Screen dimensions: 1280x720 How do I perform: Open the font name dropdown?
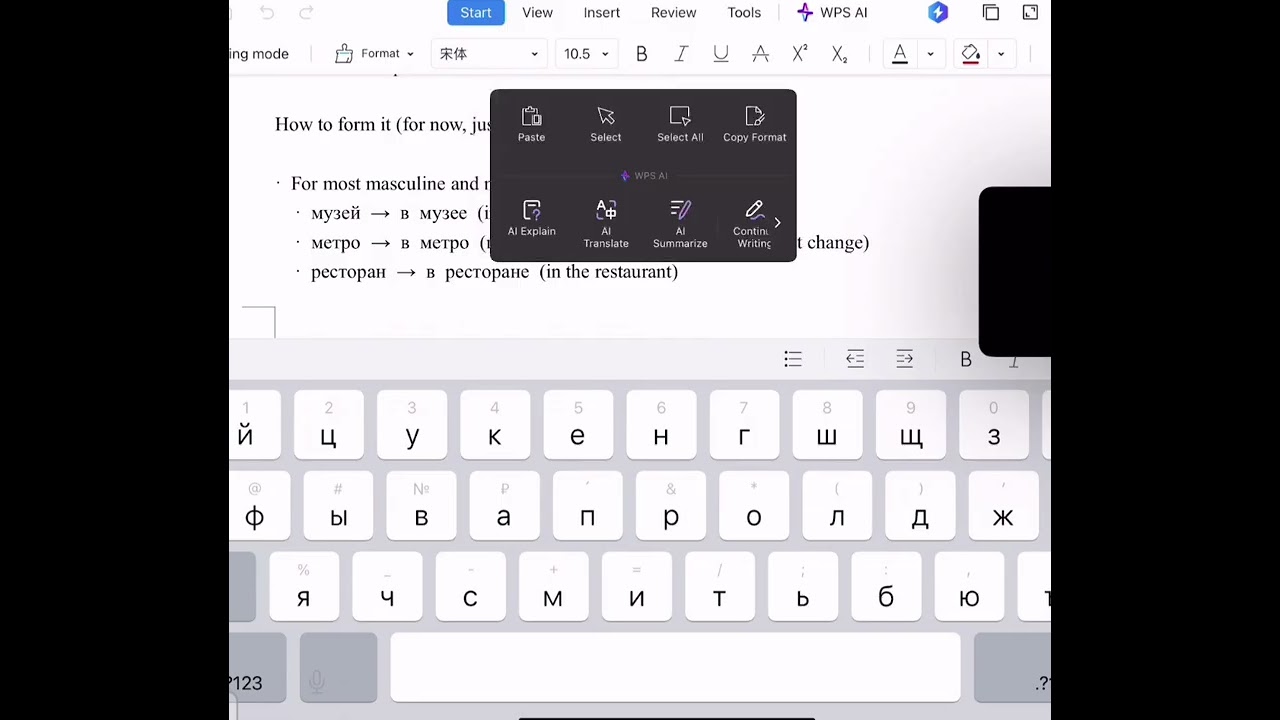[x=489, y=54]
